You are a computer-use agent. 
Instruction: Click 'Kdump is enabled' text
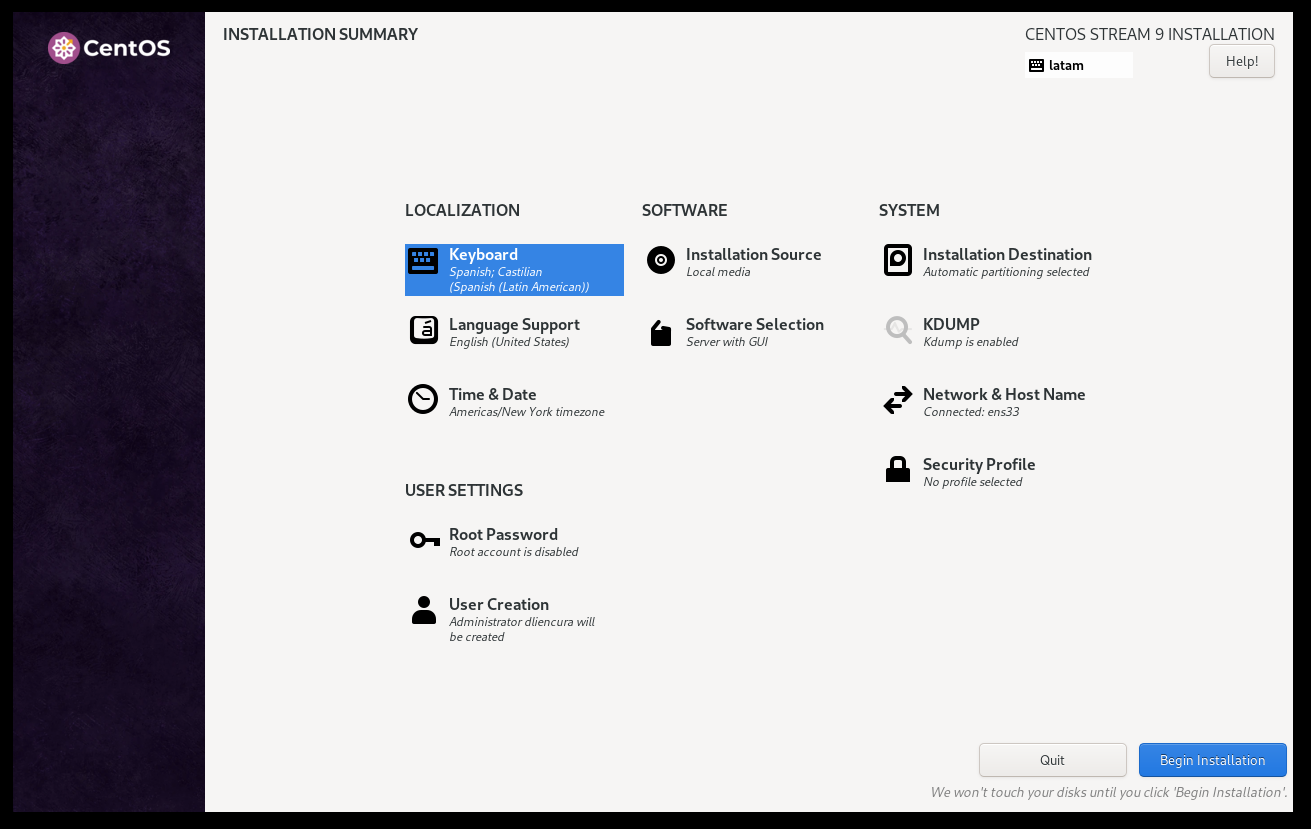[x=971, y=342]
